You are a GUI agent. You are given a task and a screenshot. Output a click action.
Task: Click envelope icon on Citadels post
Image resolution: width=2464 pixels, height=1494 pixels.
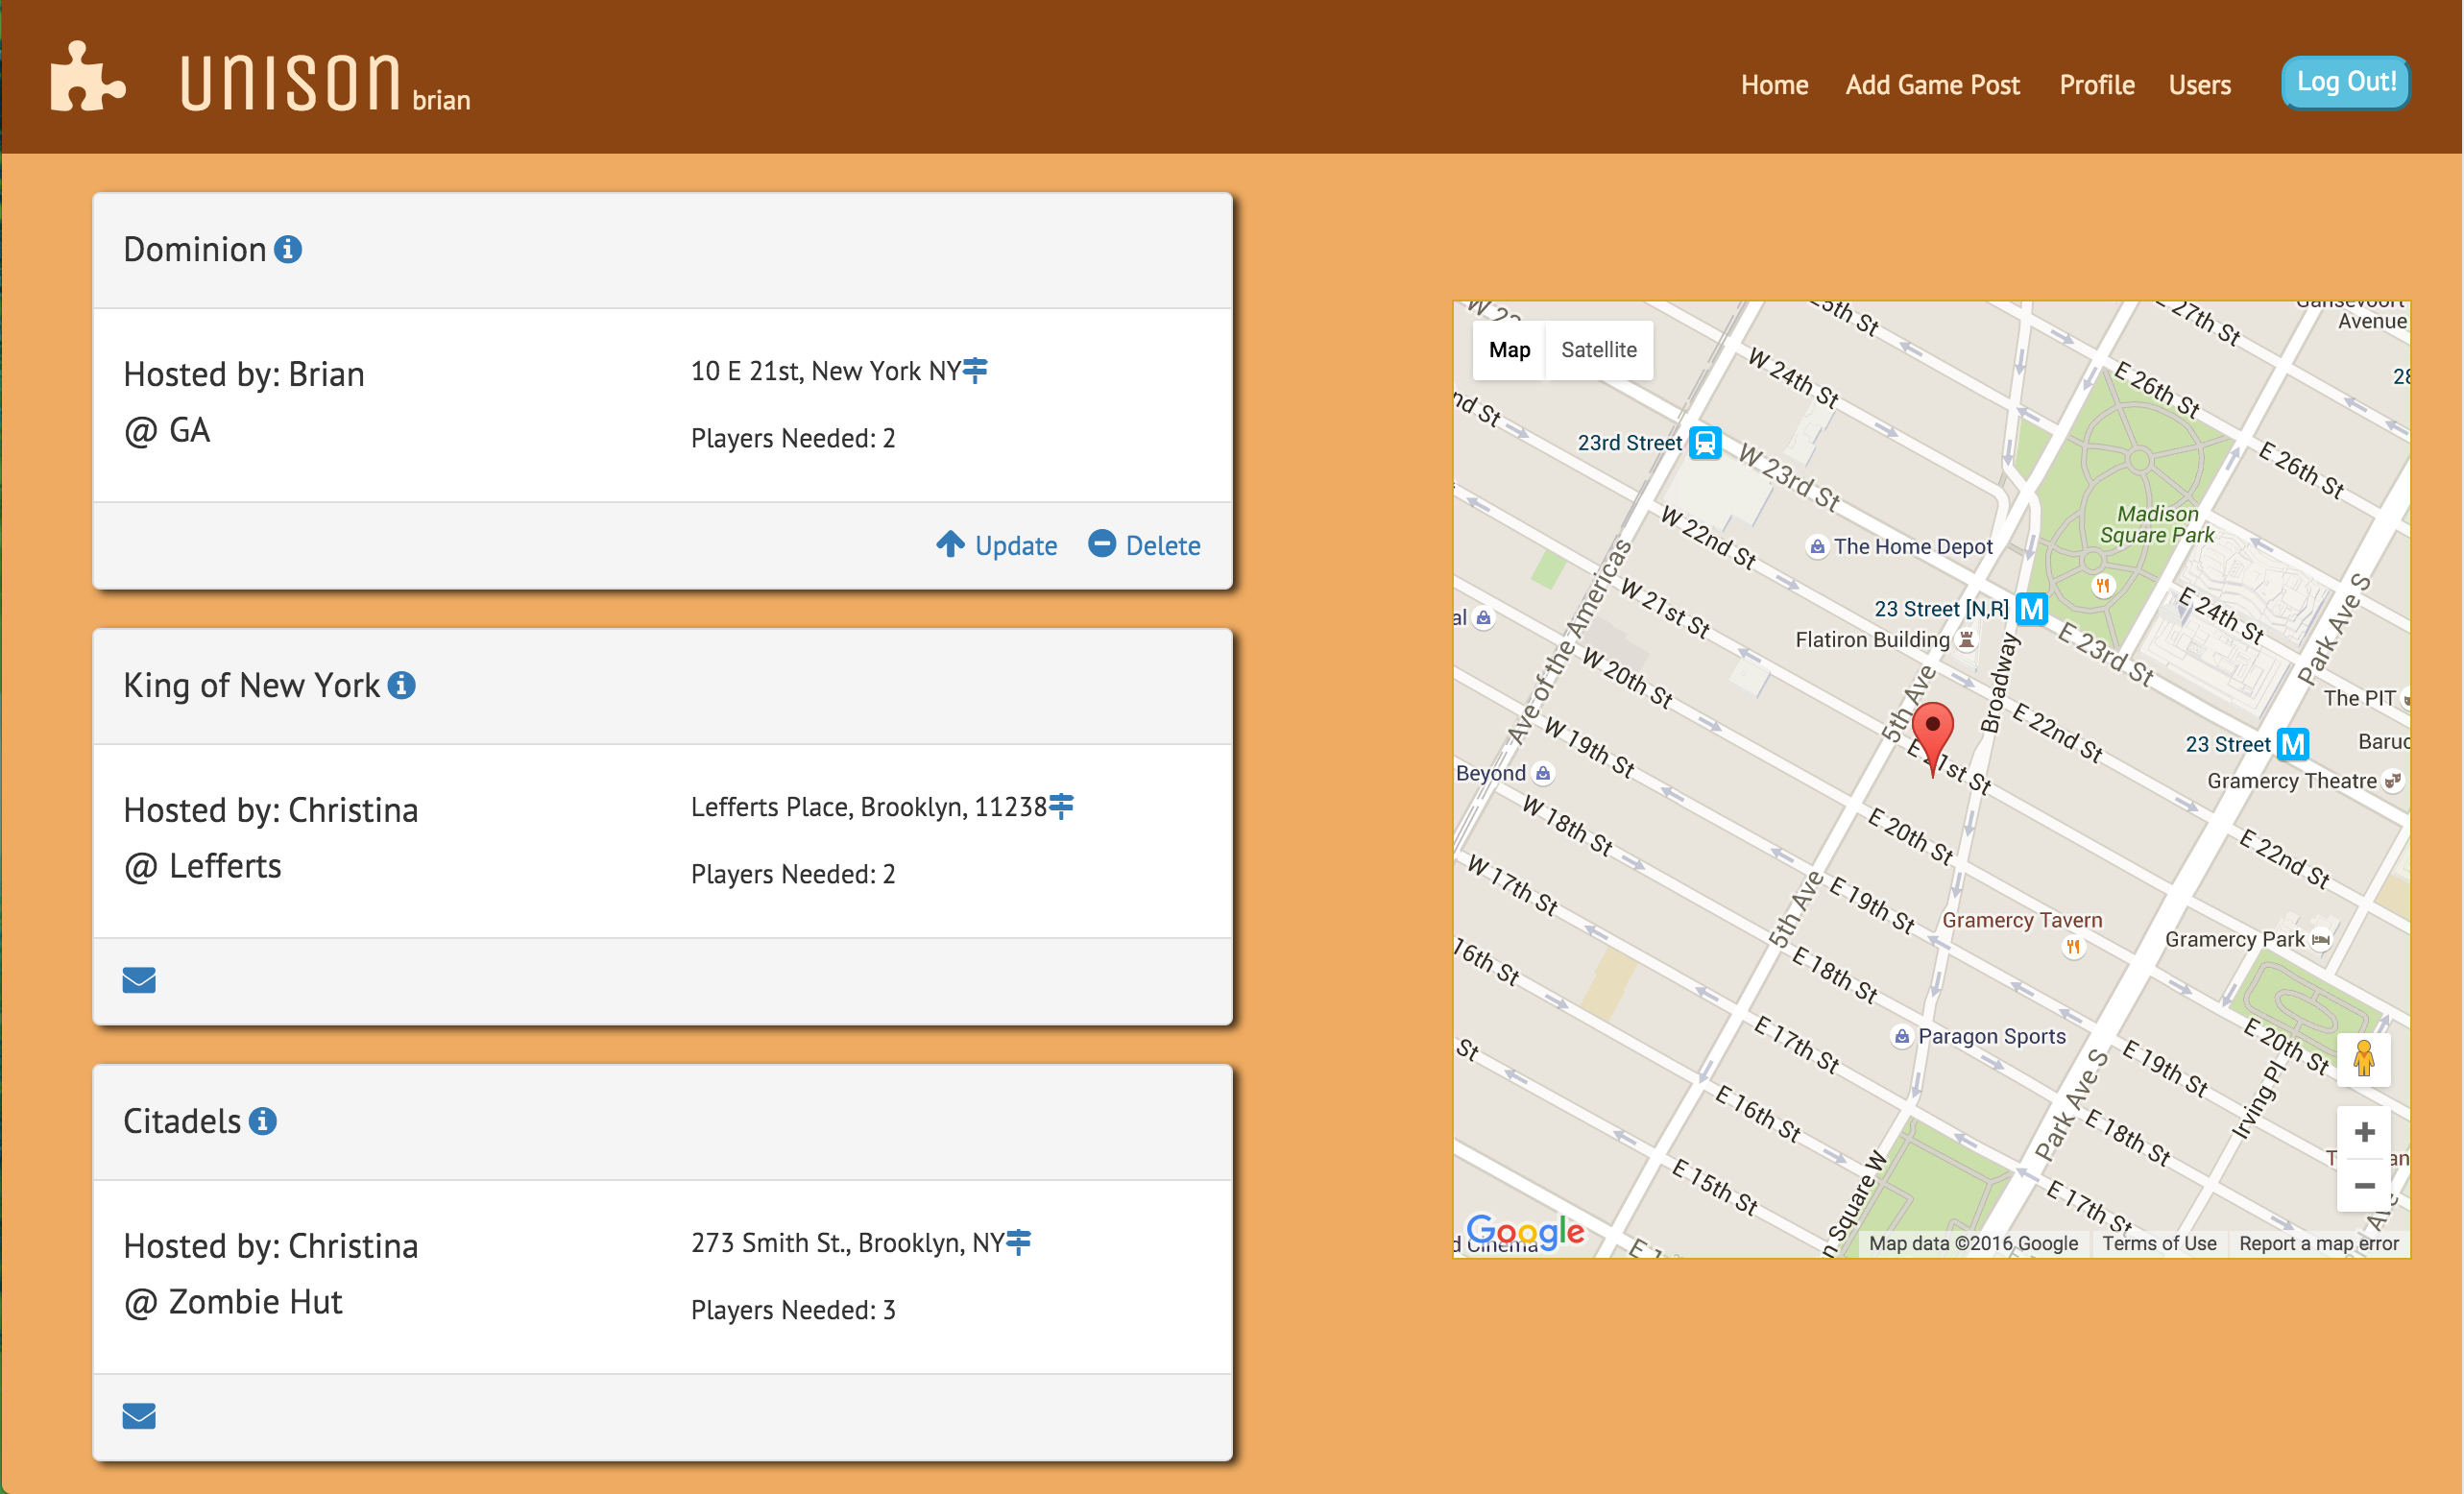(139, 1416)
